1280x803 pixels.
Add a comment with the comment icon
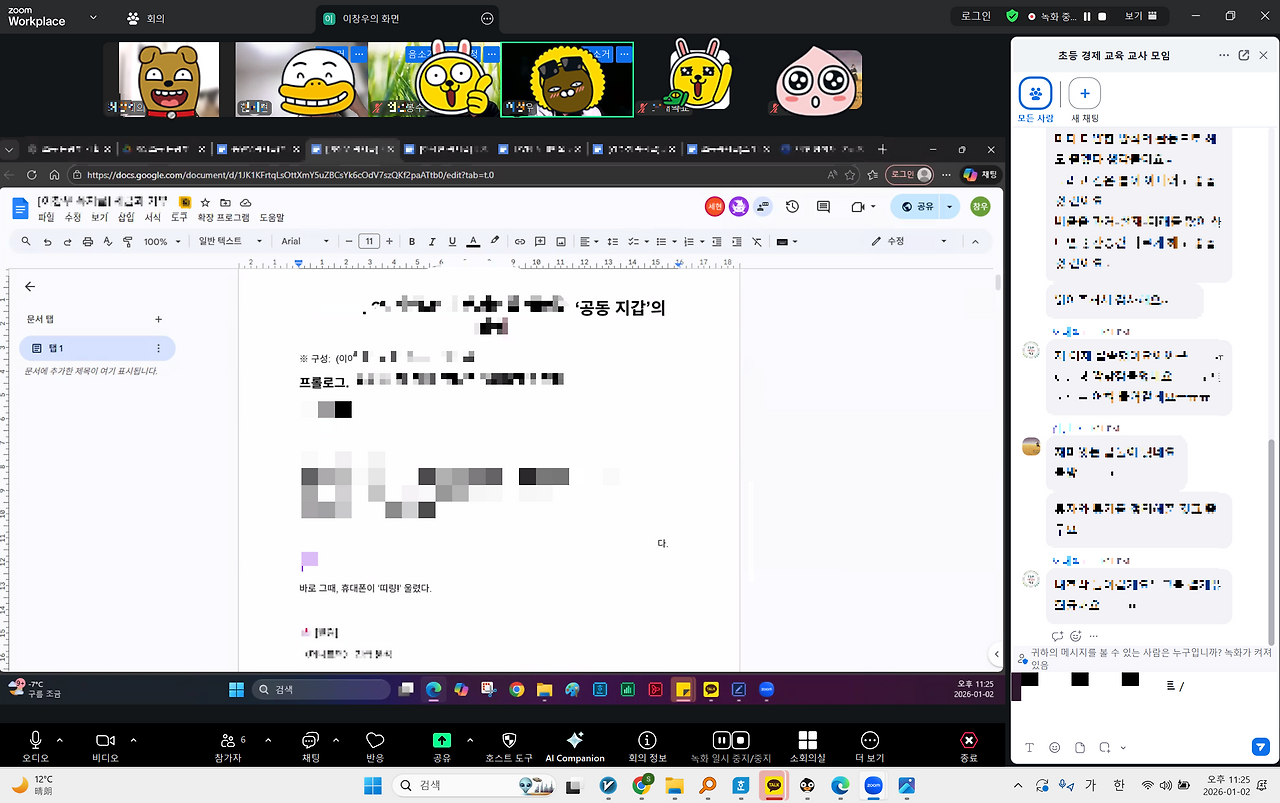click(540, 240)
